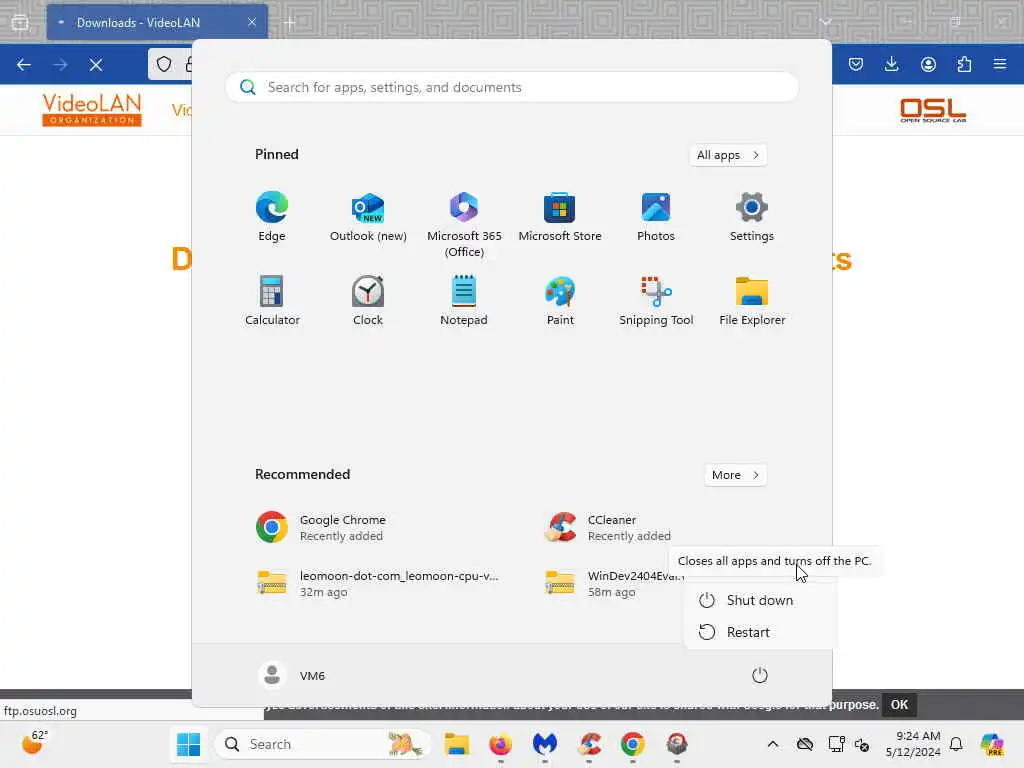
Task: Open File Explorer from the taskbar
Action: (x=456, y=744)
